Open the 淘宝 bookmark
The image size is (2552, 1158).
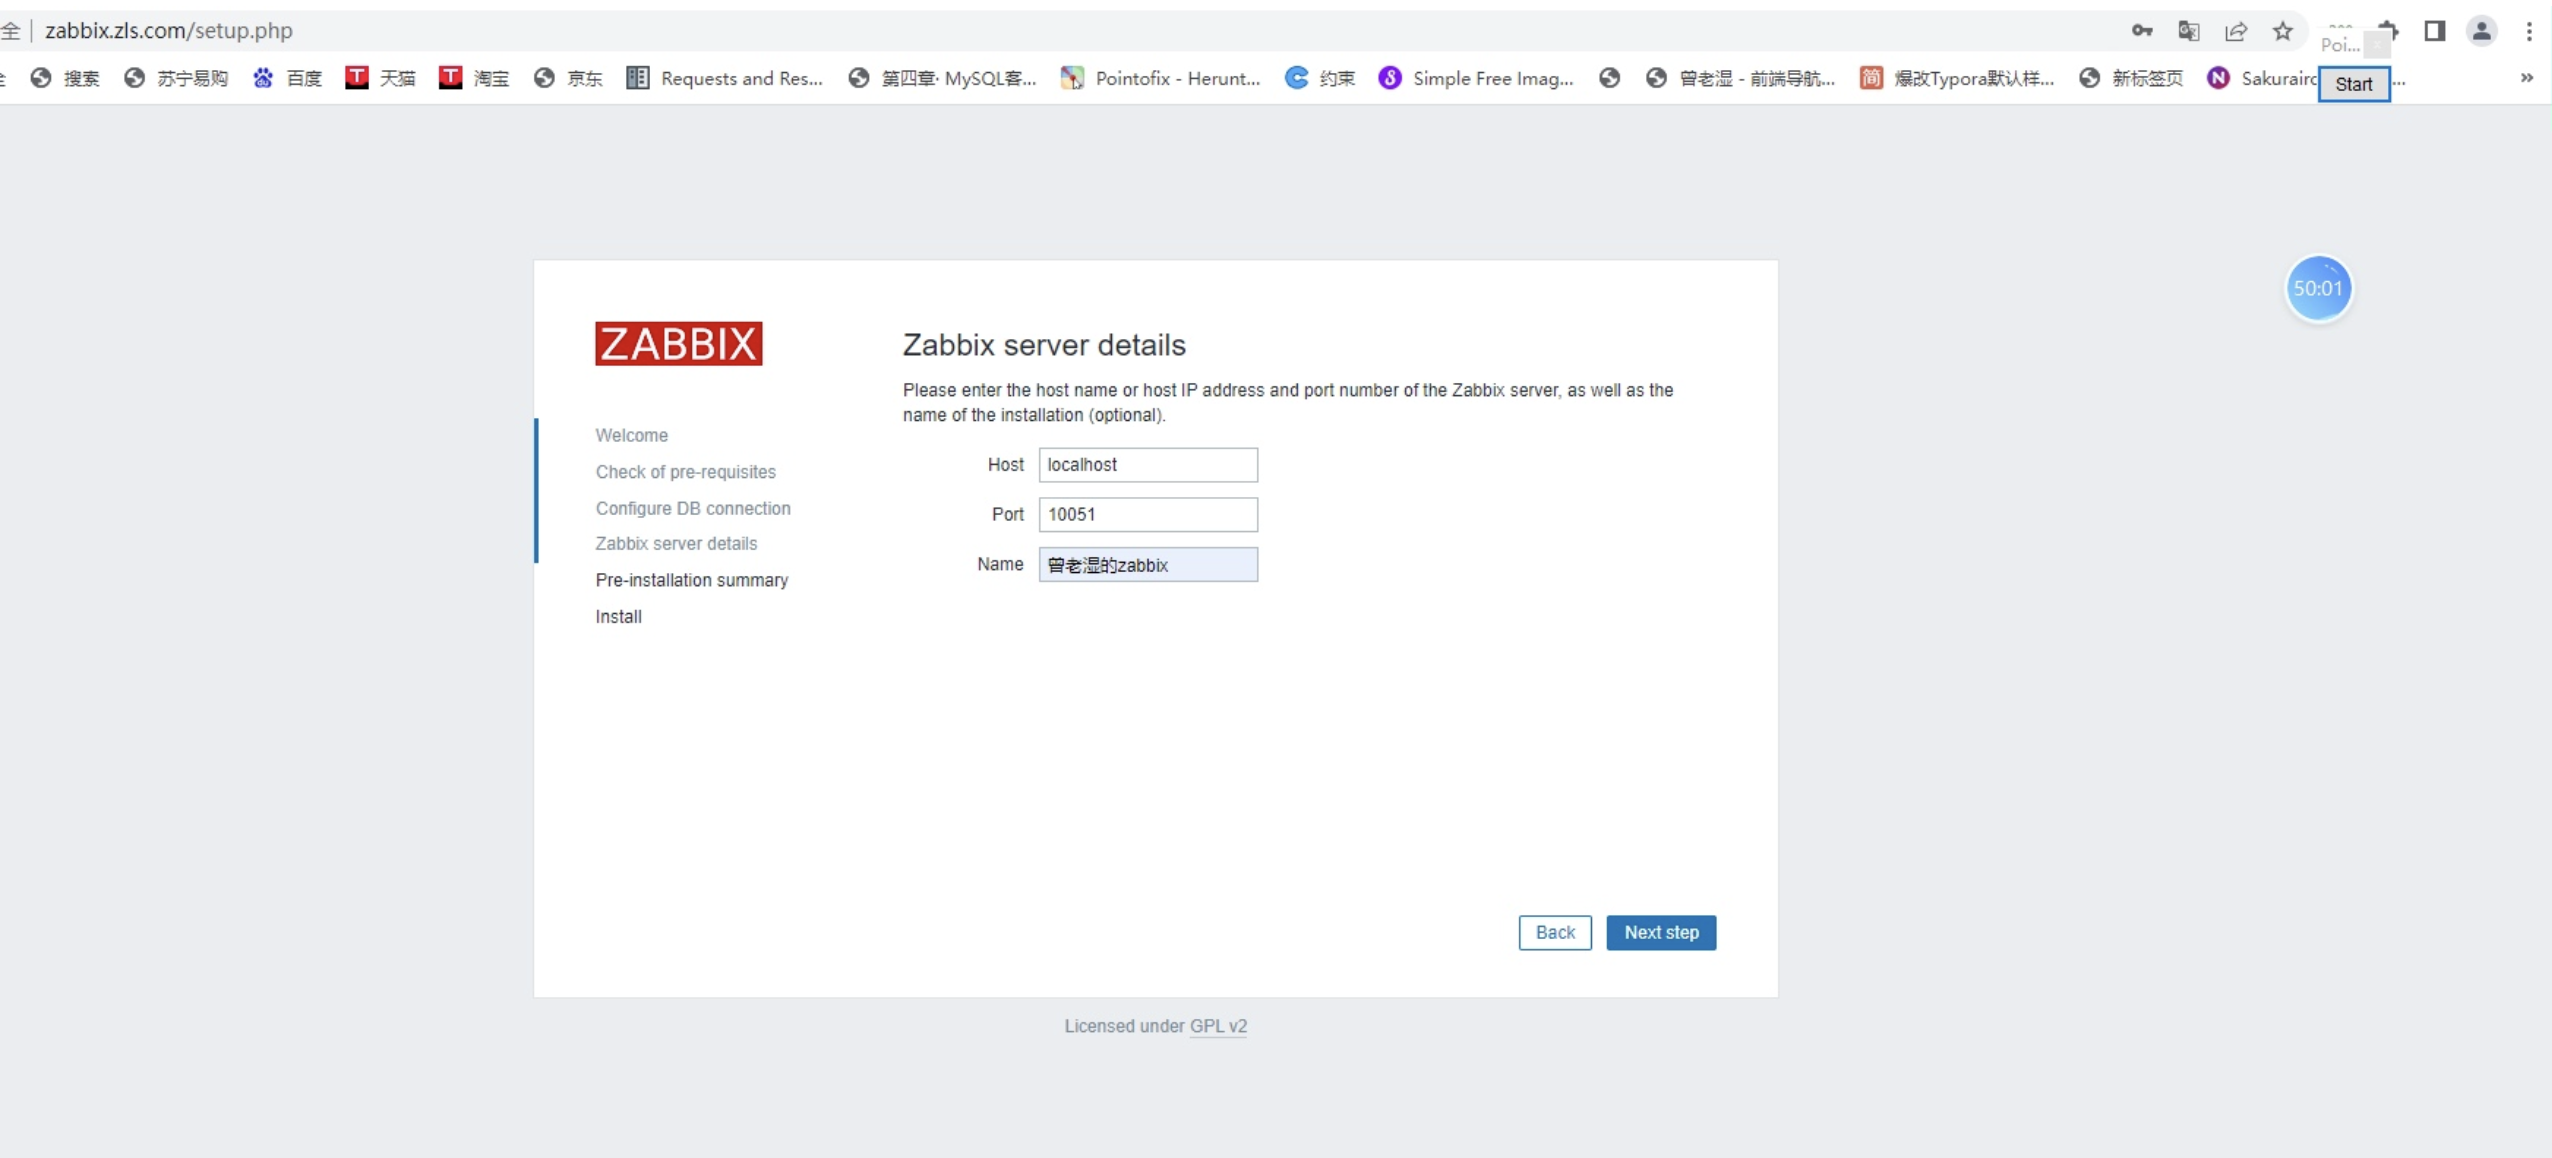[474, 78]
